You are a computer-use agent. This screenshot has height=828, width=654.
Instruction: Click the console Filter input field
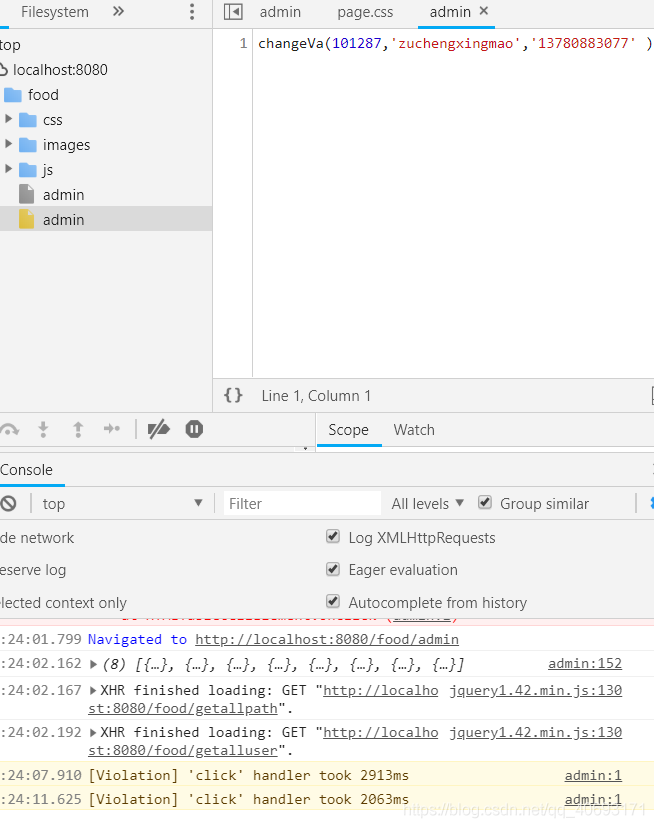point(302,503)
